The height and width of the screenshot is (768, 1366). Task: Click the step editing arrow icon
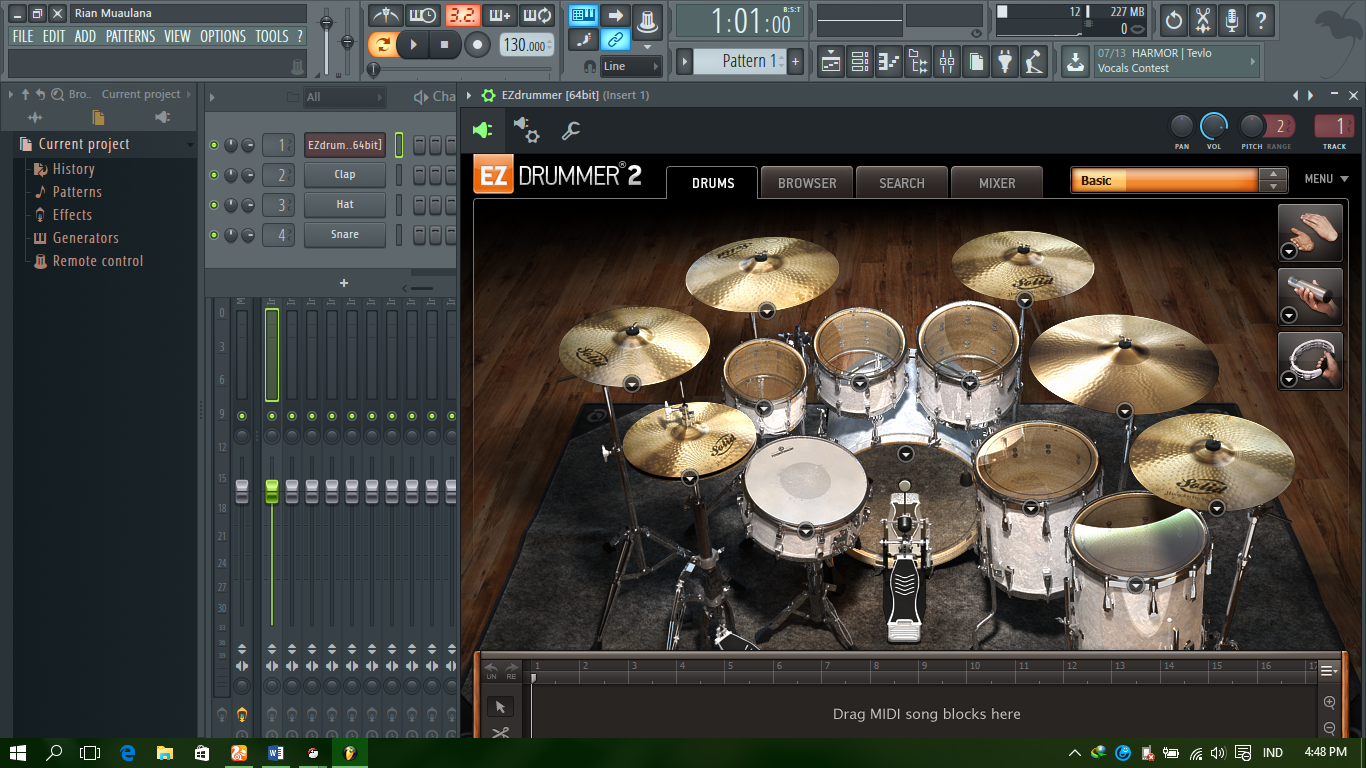616,15
